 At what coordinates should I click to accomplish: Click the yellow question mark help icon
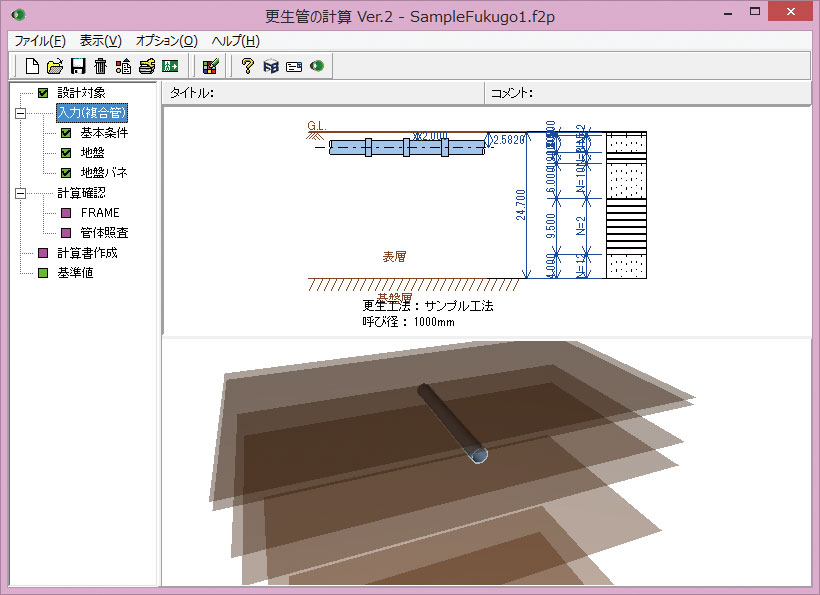pyautogui.click(x=247, y=66)
